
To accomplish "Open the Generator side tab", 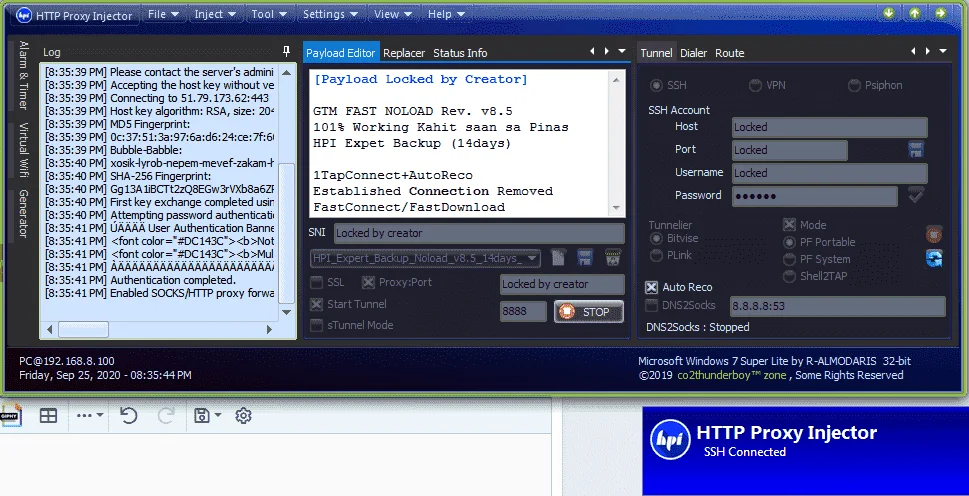I will [23, 214].
